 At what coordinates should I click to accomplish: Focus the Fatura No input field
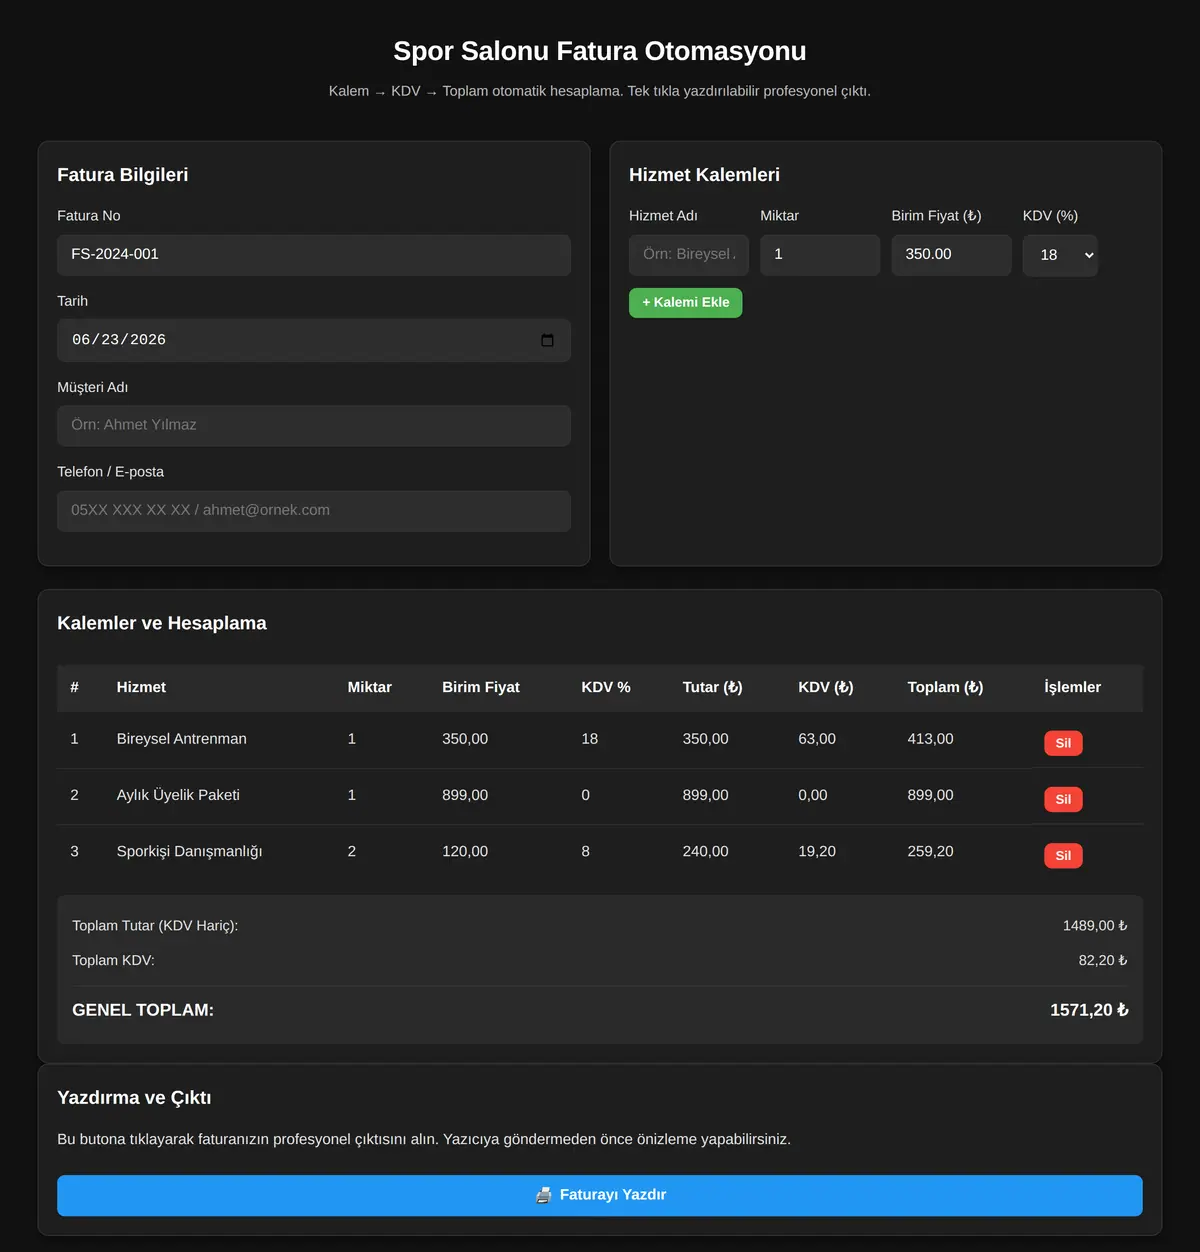point(314,255)
